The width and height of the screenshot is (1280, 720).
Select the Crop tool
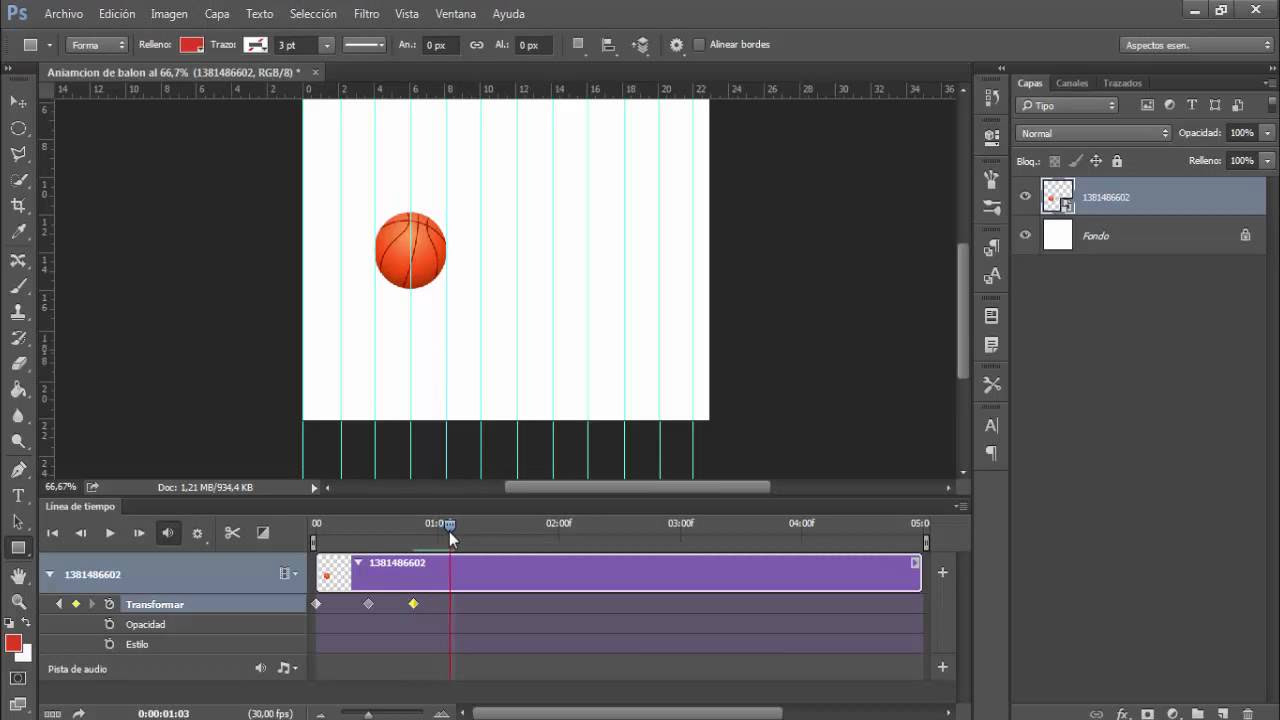pyautogui.click(x=18, y=206)
